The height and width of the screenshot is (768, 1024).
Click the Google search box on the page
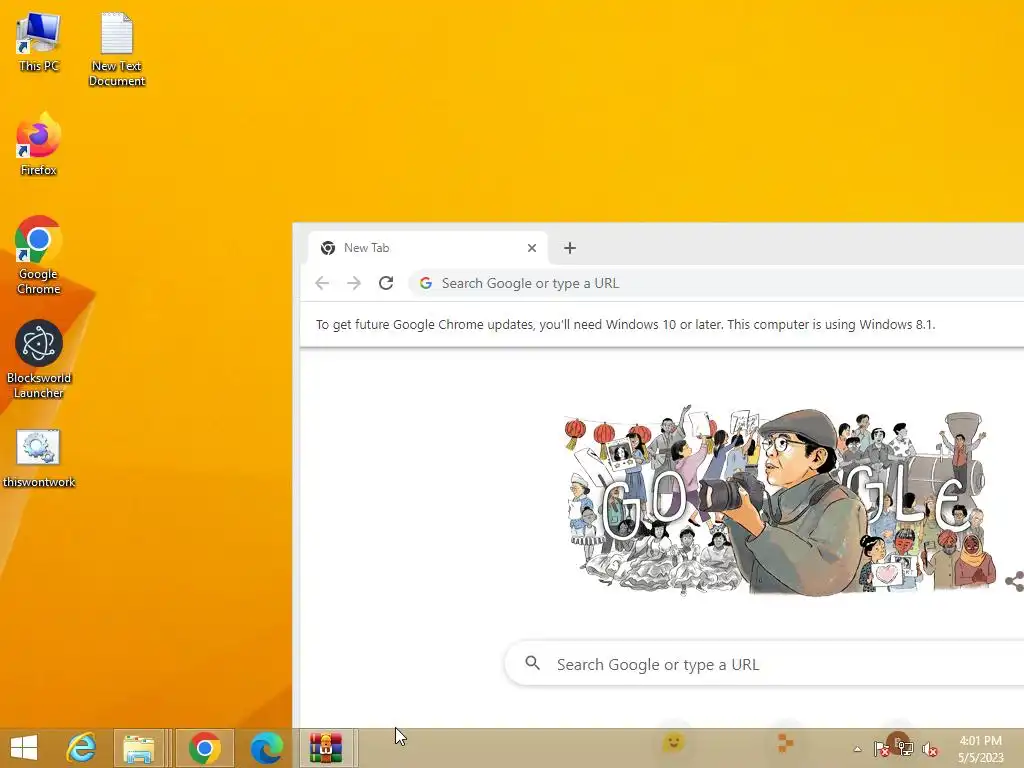tap(764, 664)
